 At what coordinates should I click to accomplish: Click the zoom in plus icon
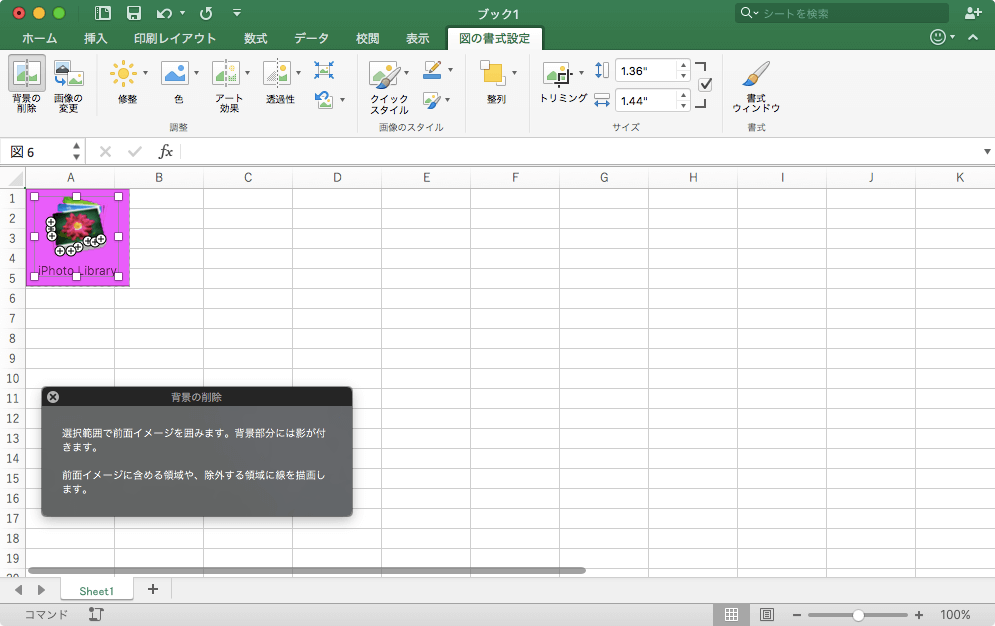[919, 615]
